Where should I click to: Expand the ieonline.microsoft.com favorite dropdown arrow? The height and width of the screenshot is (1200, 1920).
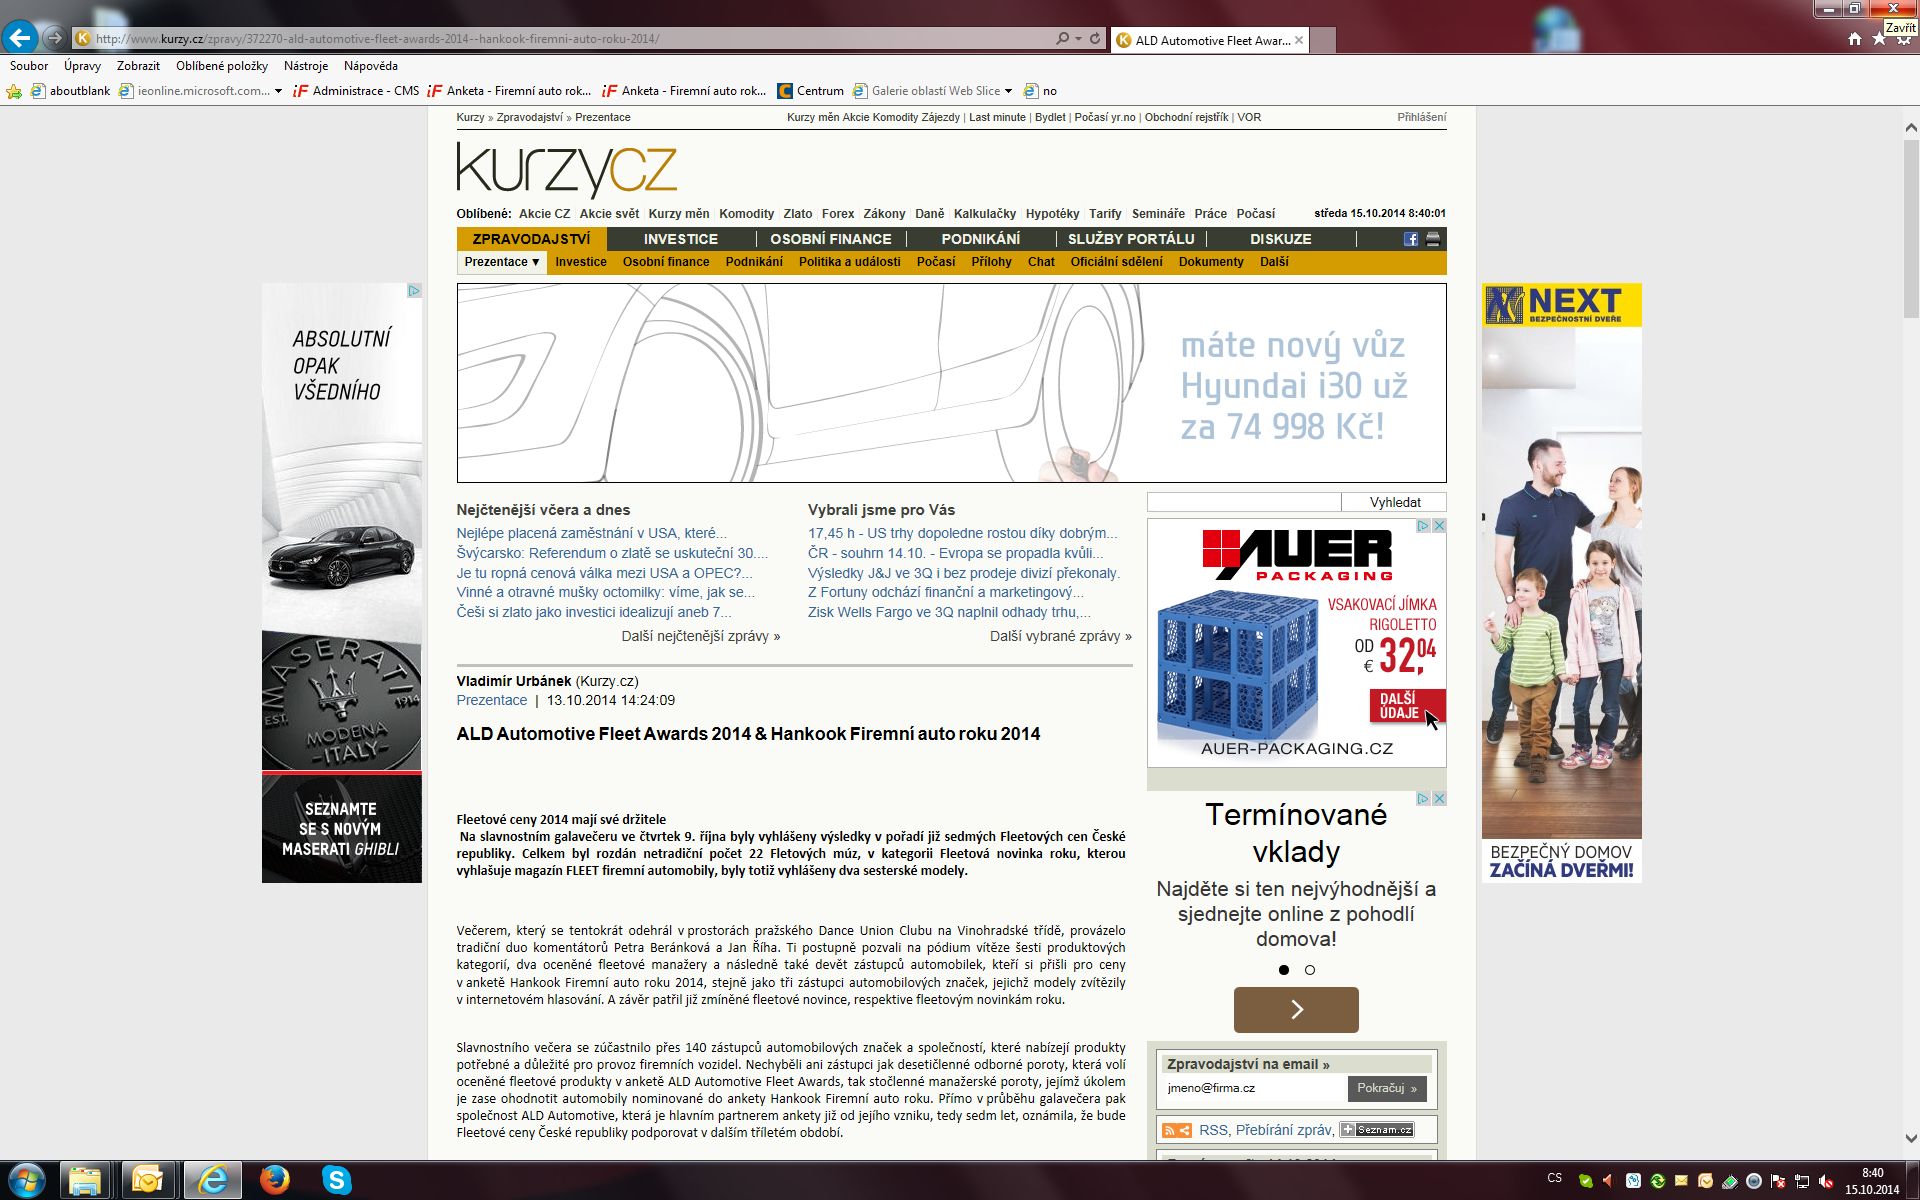point(278,91)
